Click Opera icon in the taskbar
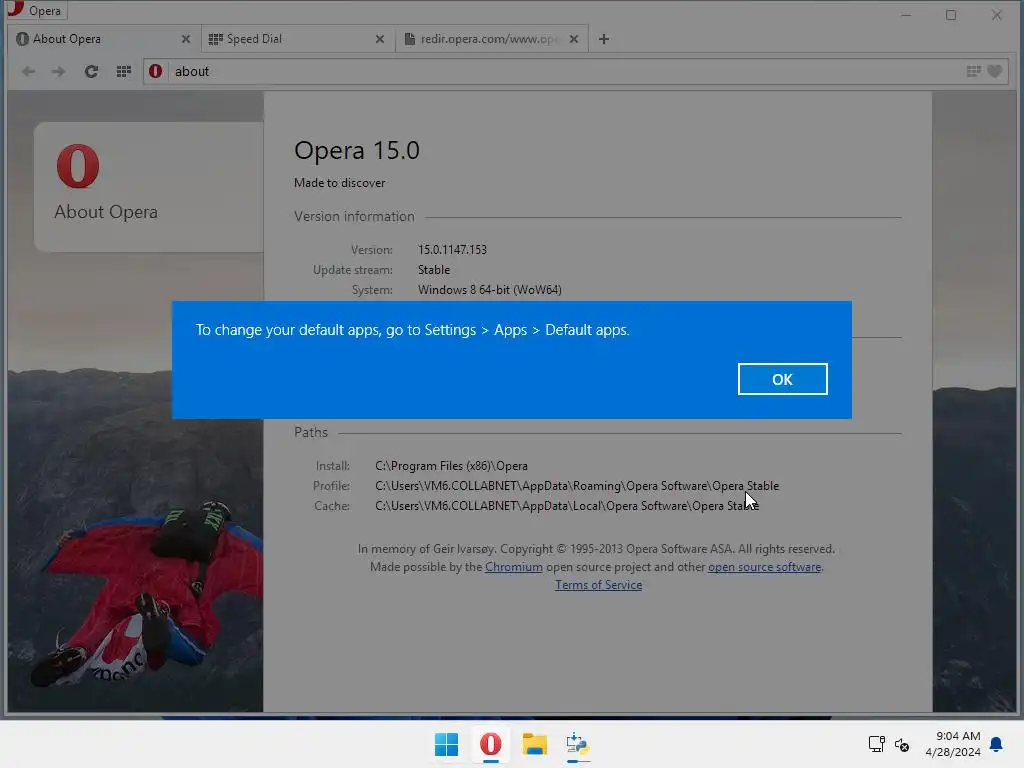Screen dimensions: 1024x768 (x=490, y=744)
